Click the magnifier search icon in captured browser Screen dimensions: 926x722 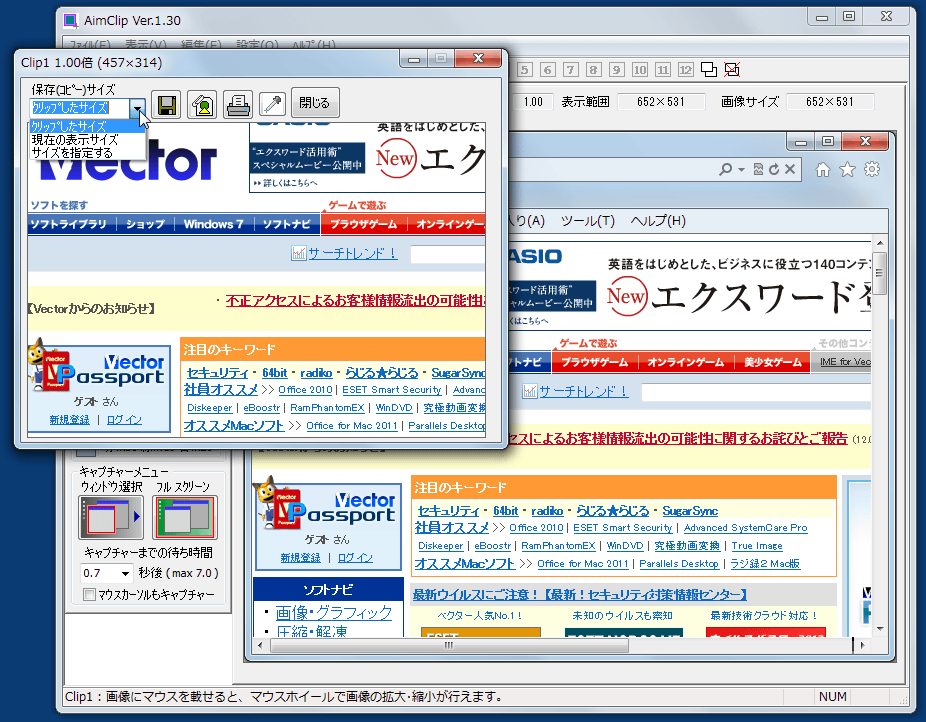coord(725,169)
